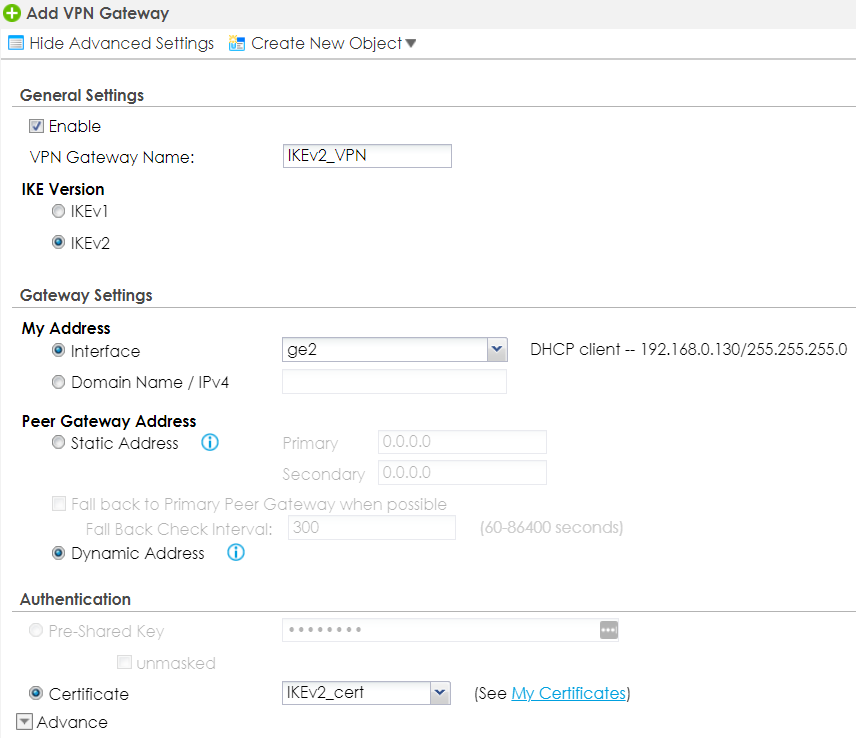
Task: Click the IKEv2_cert dropdown arrow icon
Action: (438, 692)
